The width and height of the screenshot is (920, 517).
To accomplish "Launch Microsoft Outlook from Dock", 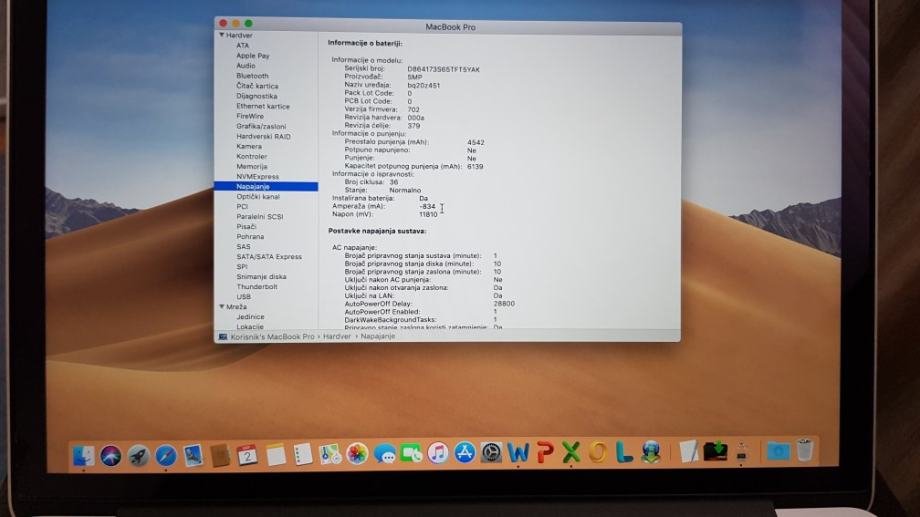I will pos(598,452).
